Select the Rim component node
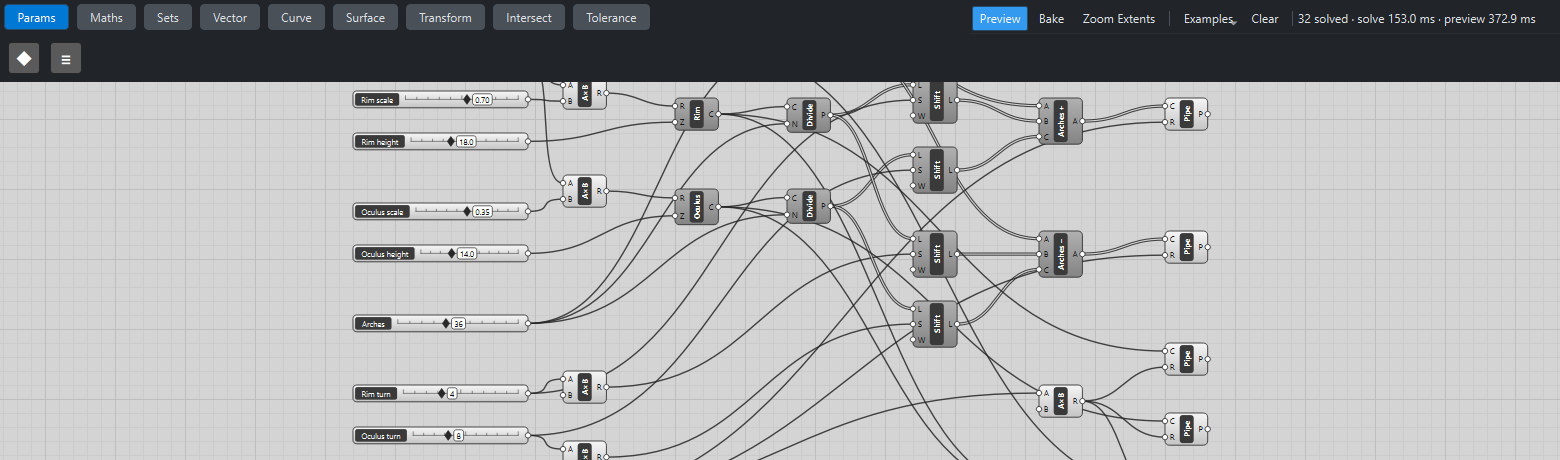1560x460 pixels. coord(697,113)
